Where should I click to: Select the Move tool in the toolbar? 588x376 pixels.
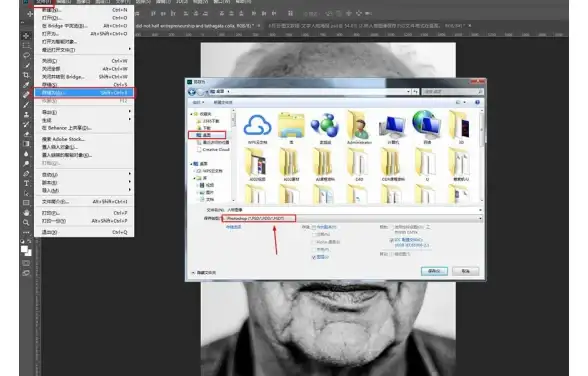click(x=26, y=36)
